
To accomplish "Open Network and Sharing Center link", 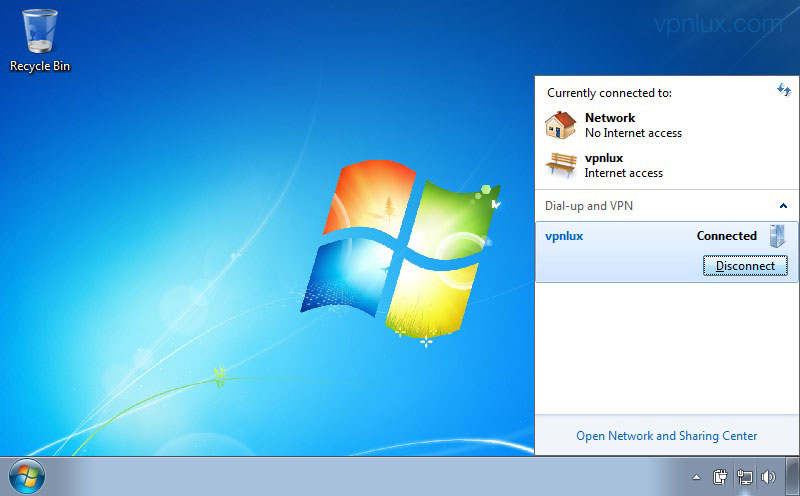I will pos(666,436).
